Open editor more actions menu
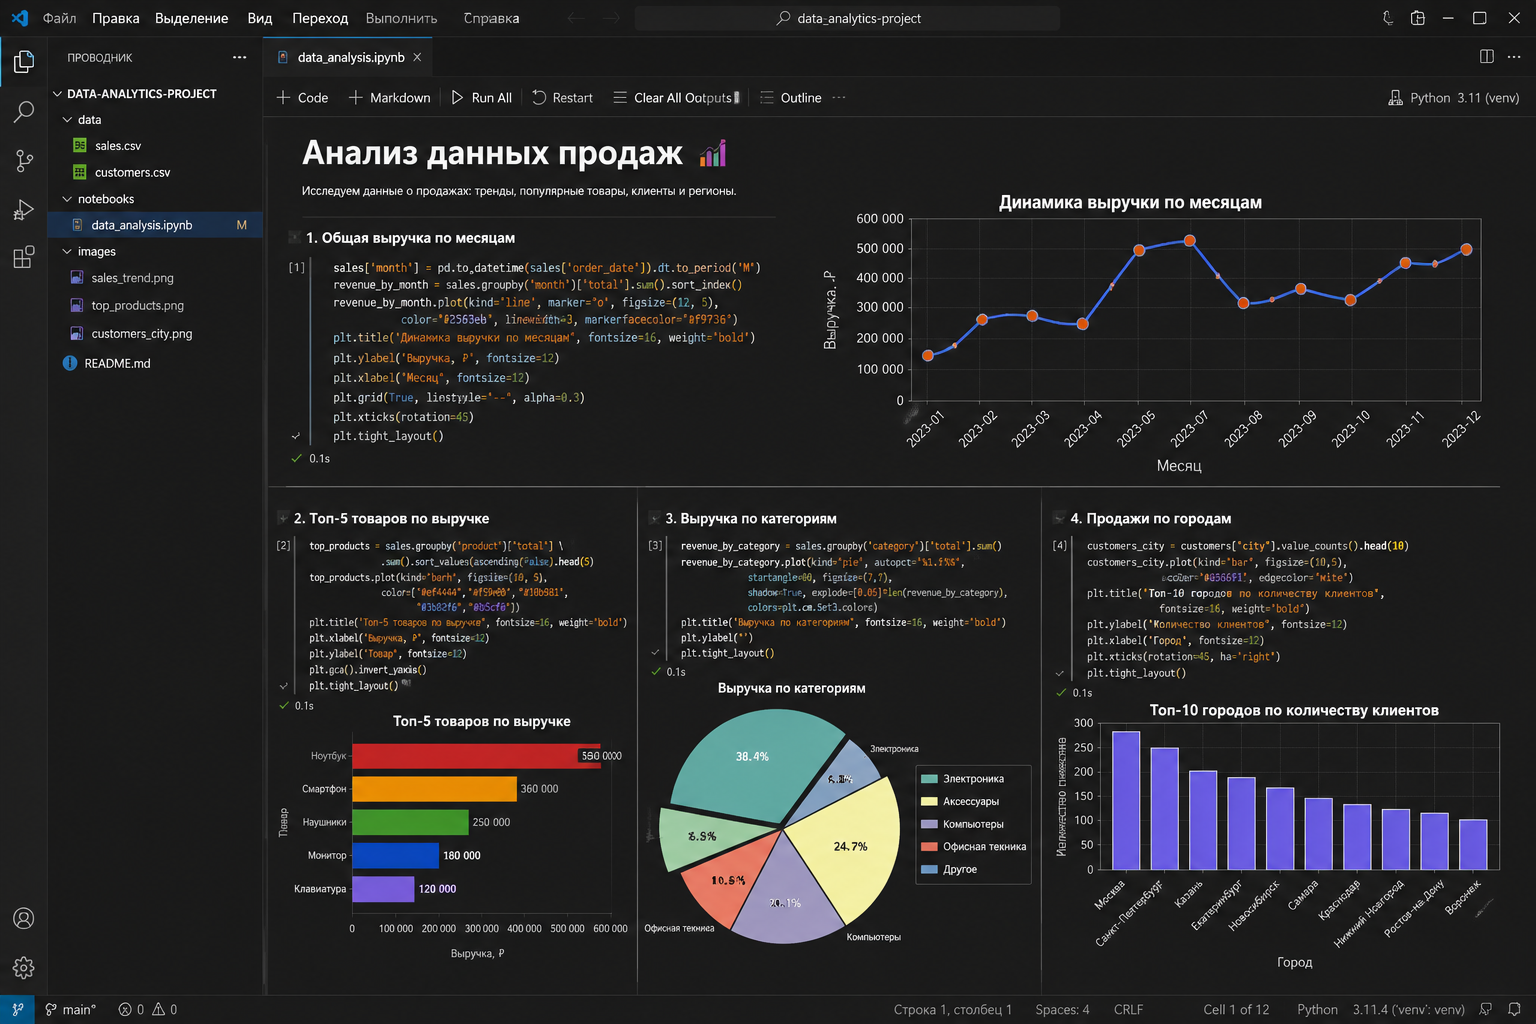1536x1024 pixels. tap(1516, 57)
